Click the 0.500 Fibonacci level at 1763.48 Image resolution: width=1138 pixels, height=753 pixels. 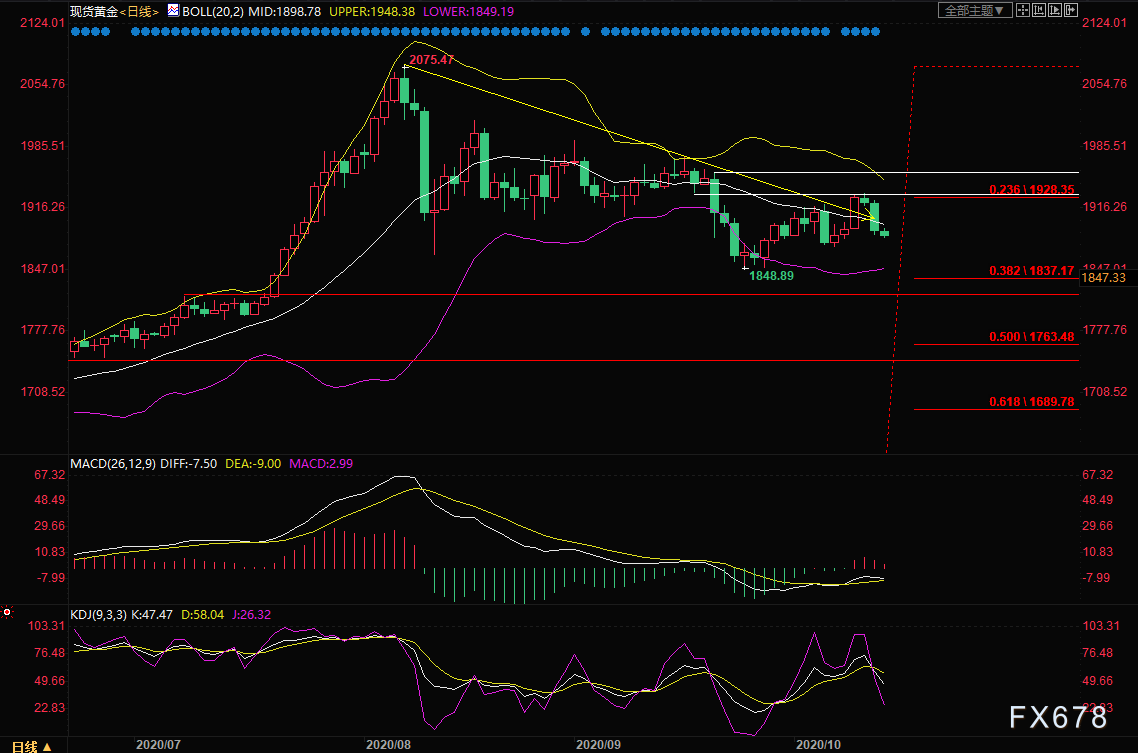click(x=1031, y=337)
